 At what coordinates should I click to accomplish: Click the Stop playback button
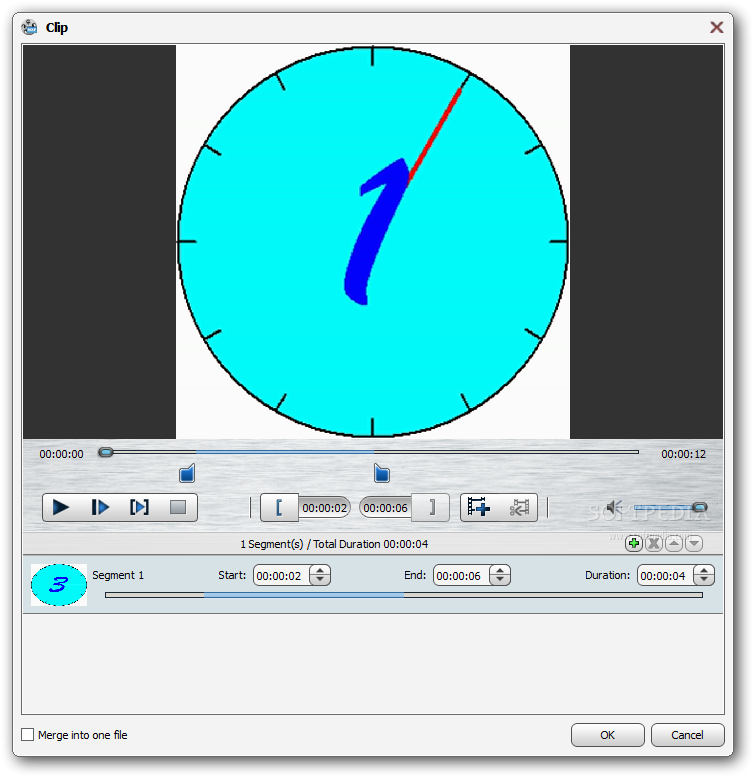pyautogui.click(x=178, y=507)
